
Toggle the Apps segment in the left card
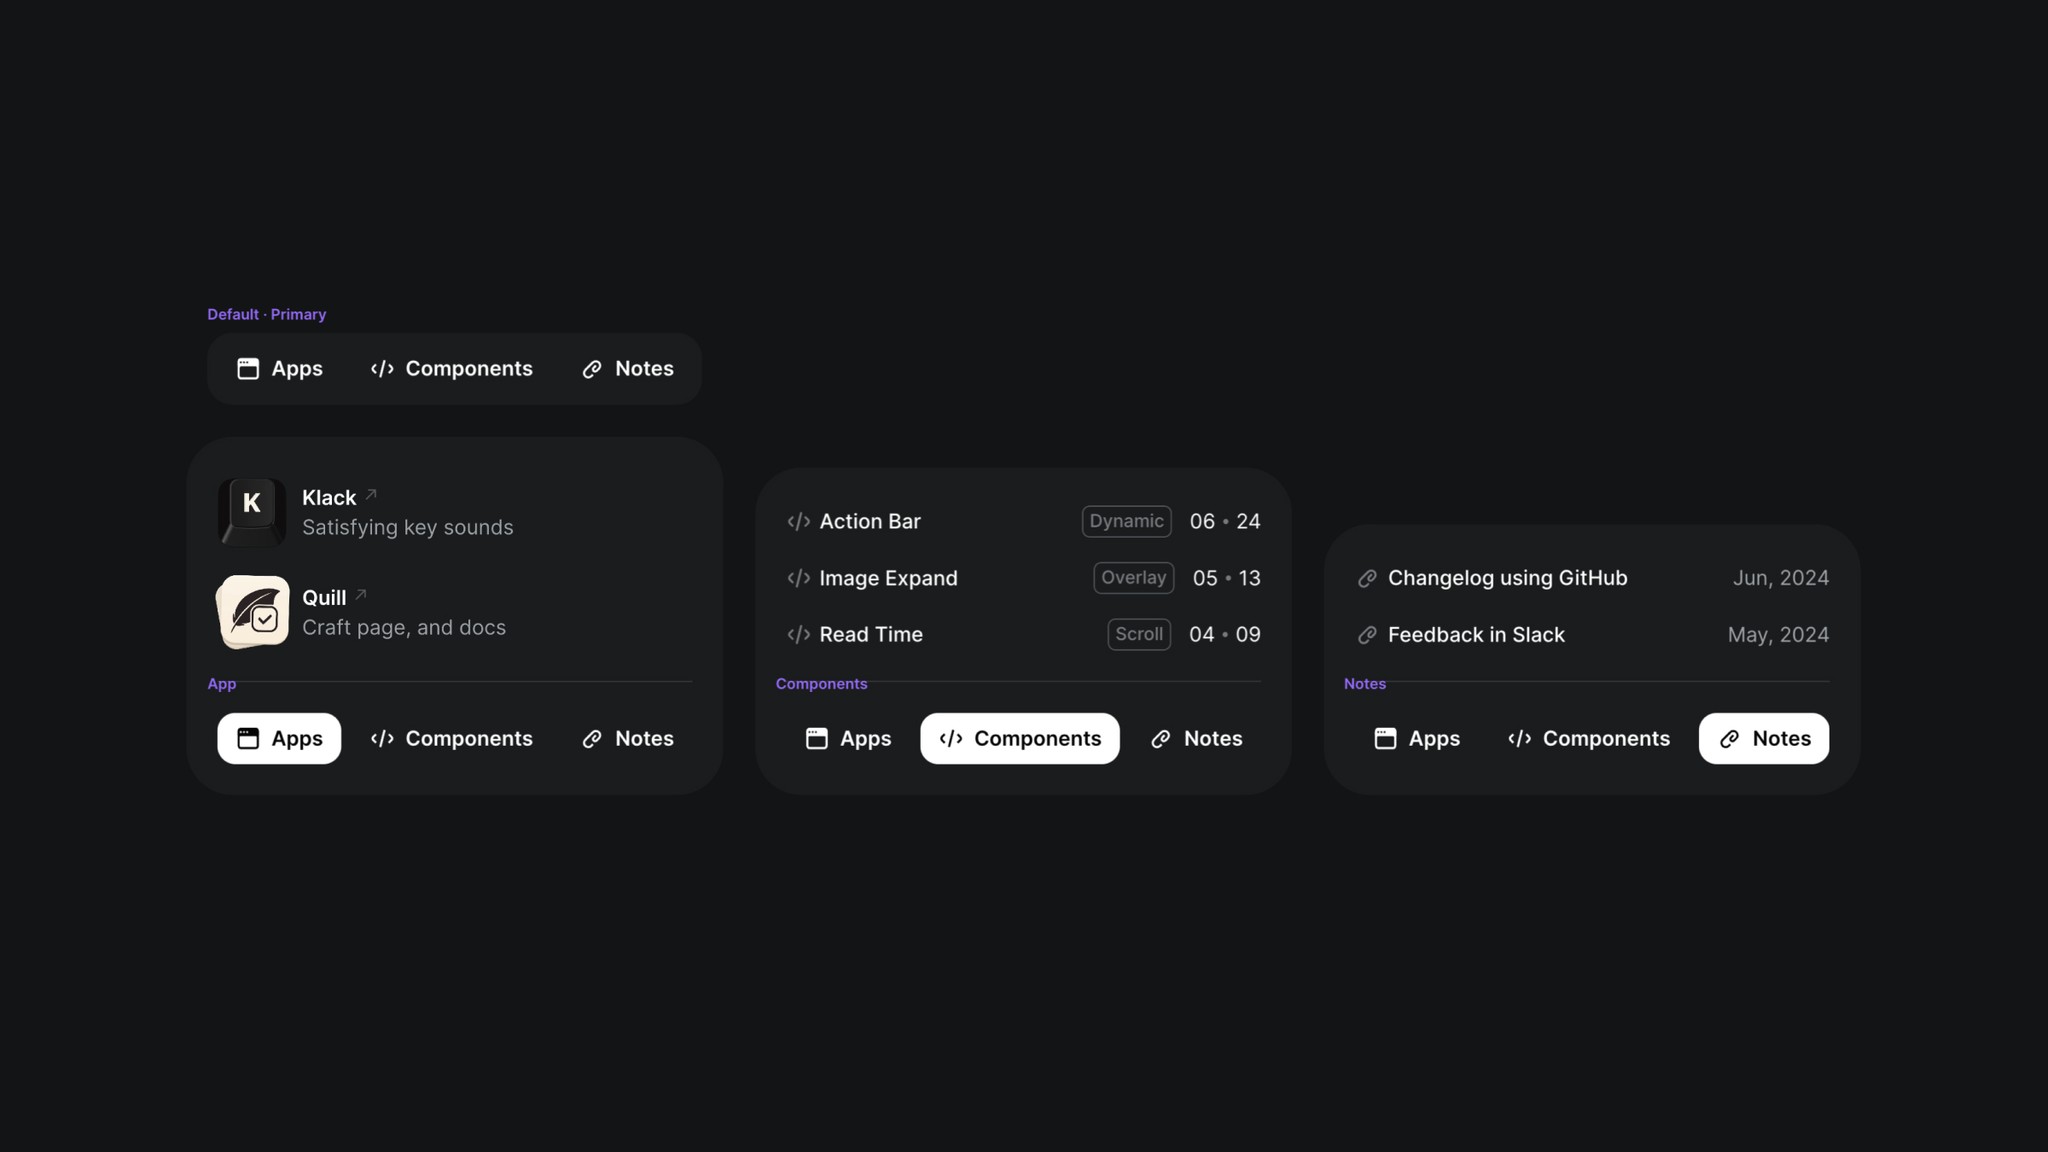click(279, 738)
